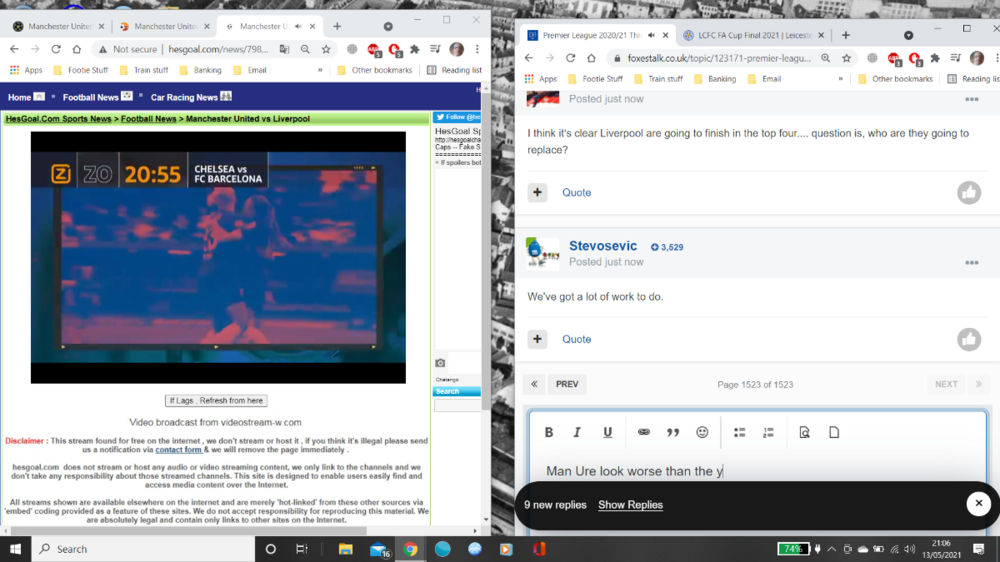Click the hesgoal horizontal scrollbar
Screen dimensions: 1000x562
[x=188, y=531]
